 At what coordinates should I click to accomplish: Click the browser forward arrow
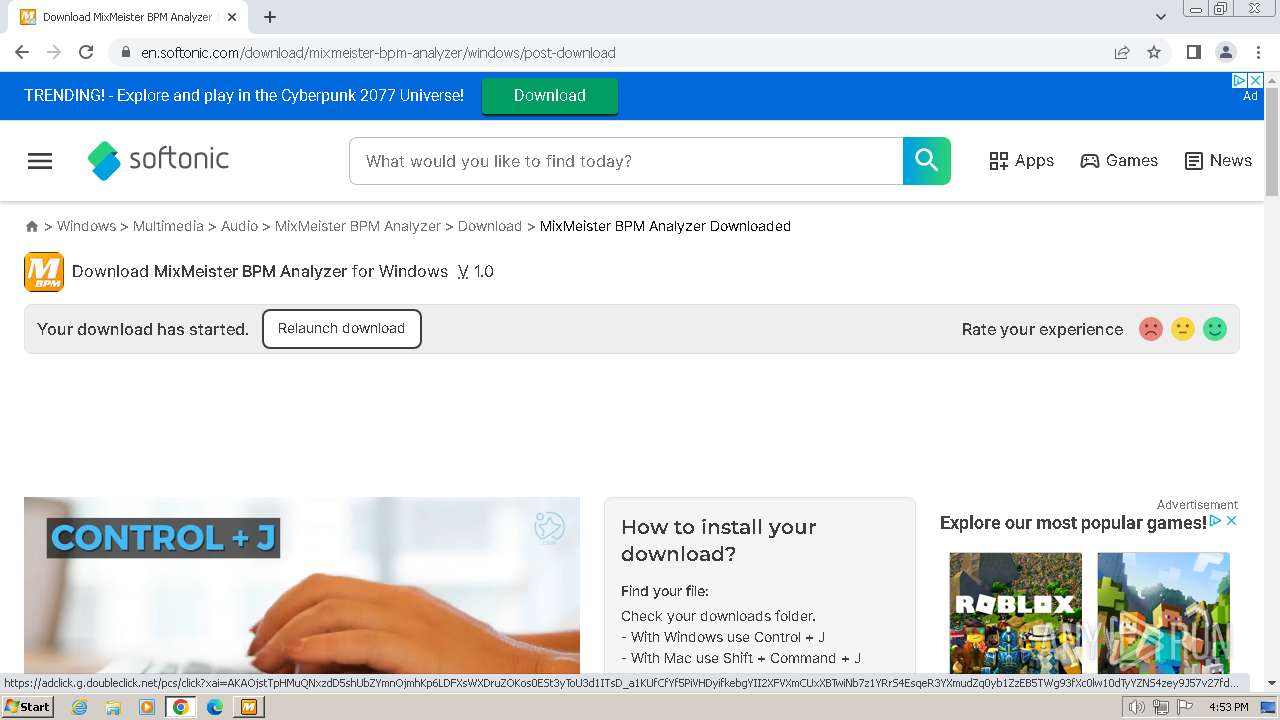54,52
